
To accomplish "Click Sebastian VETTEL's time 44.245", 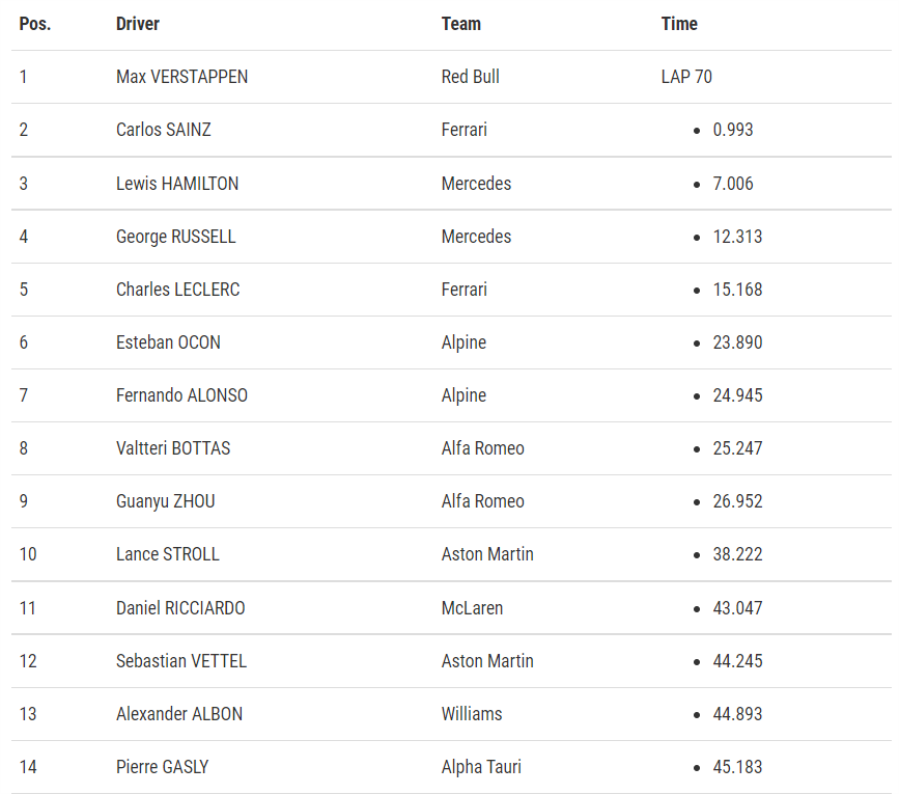I will click(737, 661).
